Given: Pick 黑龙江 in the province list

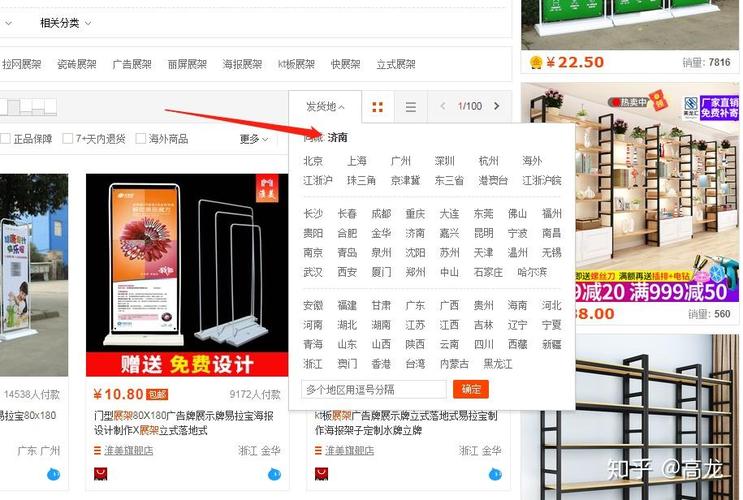Looking at the screenshot, I should pos(498,364).
